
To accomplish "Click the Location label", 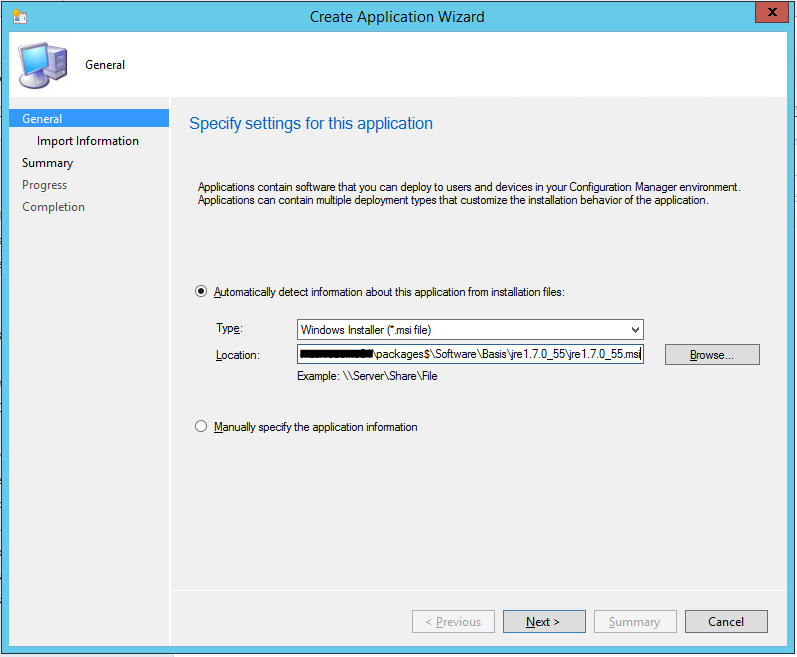I will (237, 355).
